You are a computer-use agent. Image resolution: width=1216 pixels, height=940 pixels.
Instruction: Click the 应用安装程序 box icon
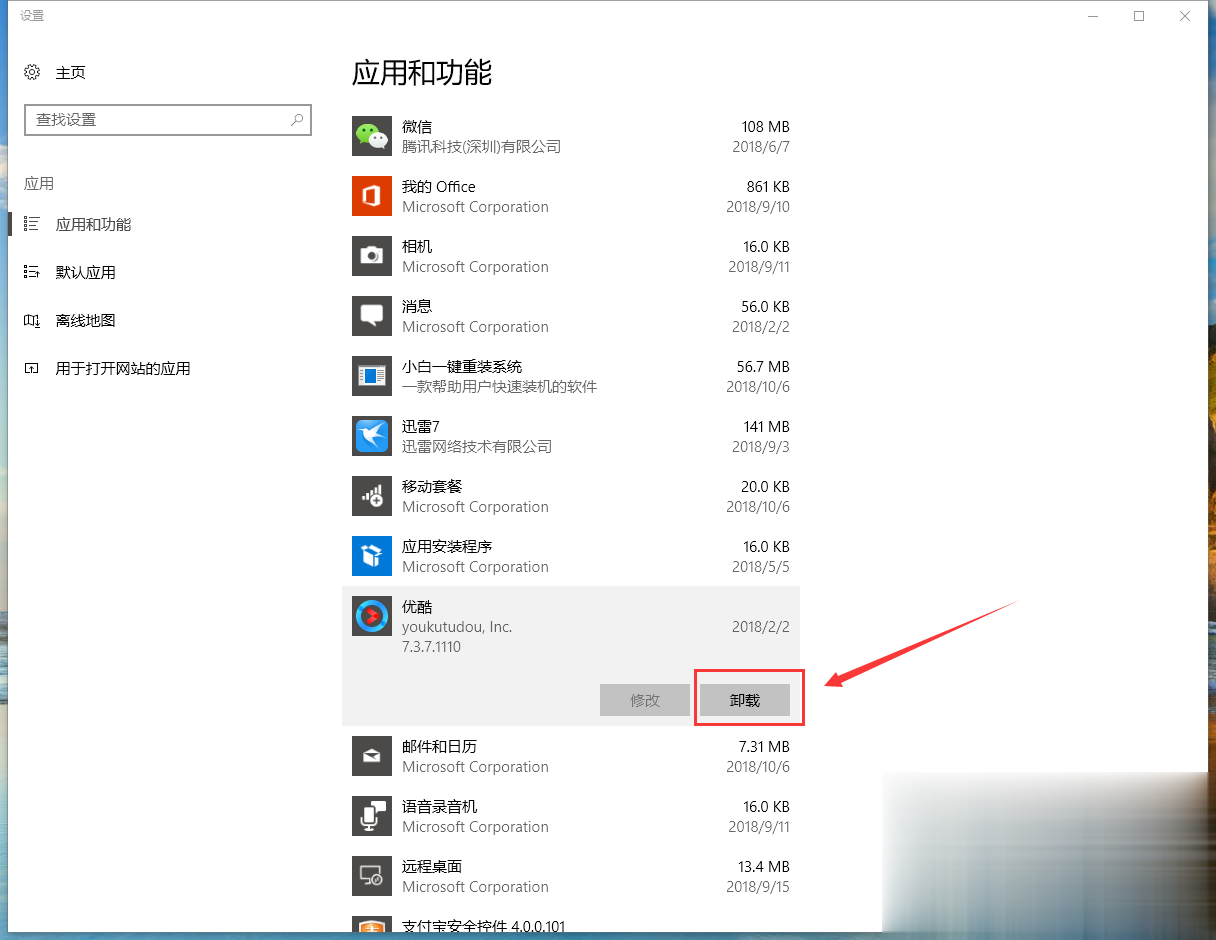pos(372,556)
